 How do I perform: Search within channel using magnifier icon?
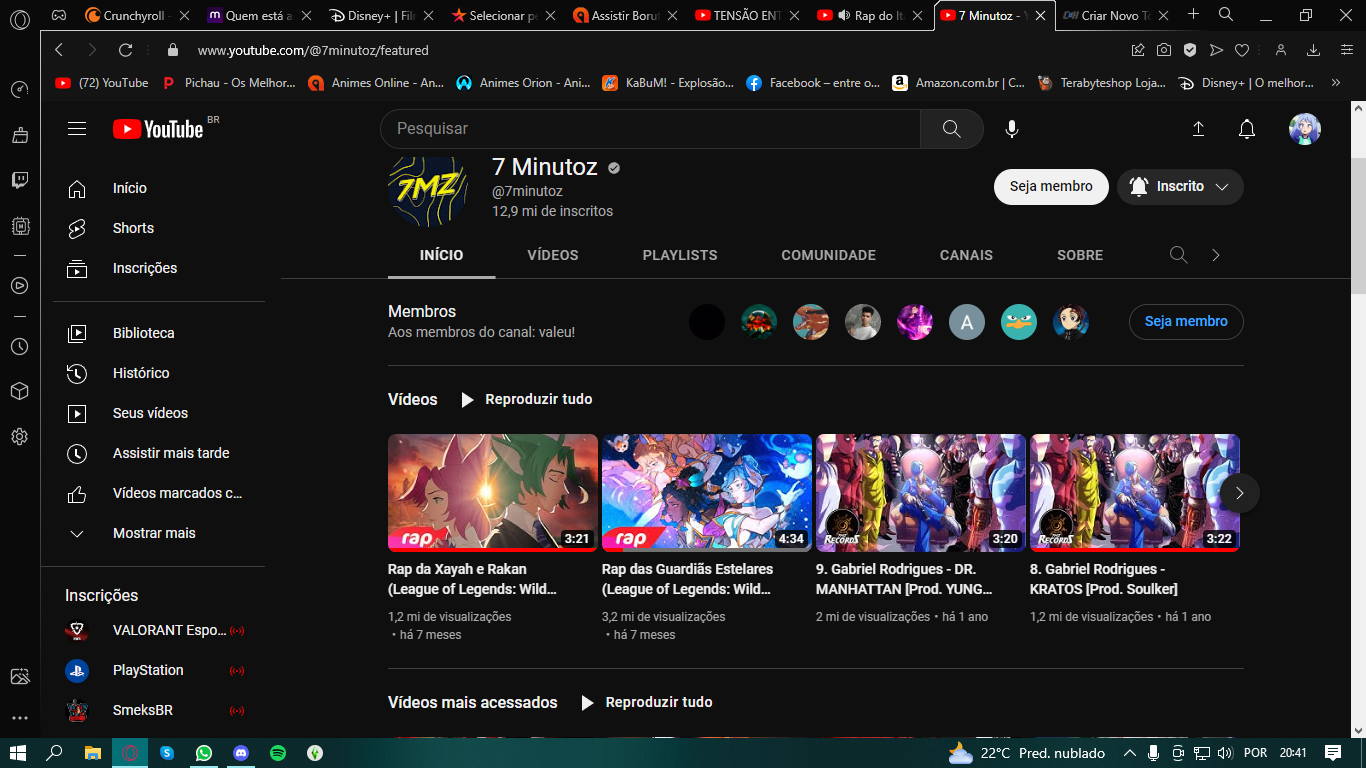(1179, 255)
